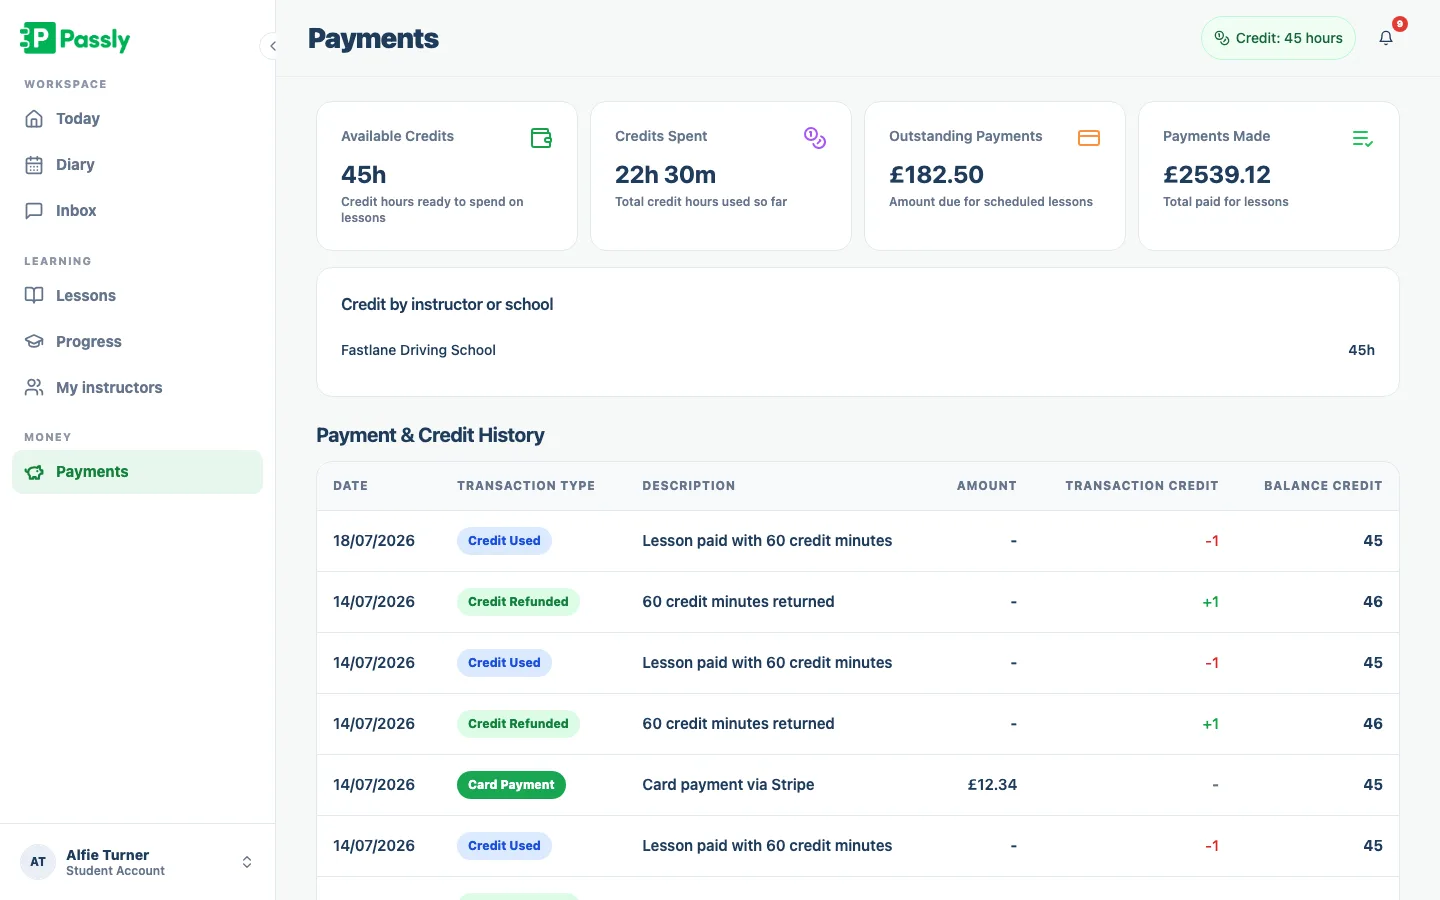The image size is (1440, 900).
Task: Click the AT avatar
Action: [38, 862]
